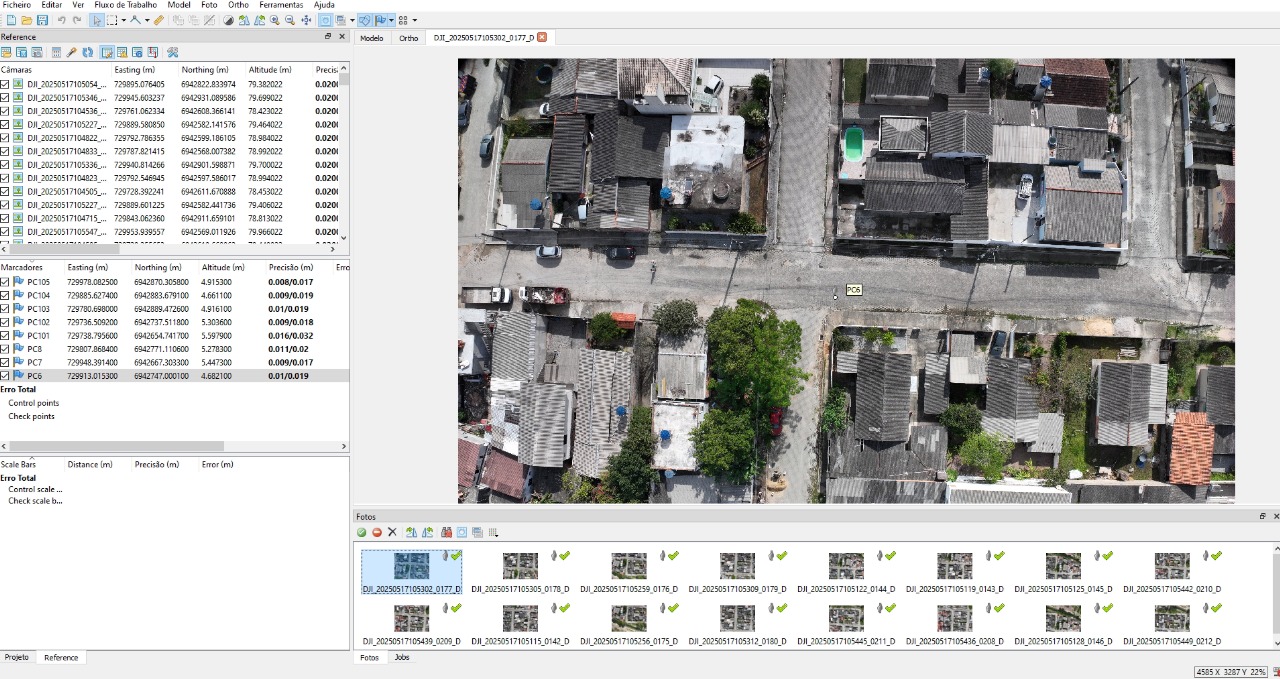Activate the Ruler measurement tool

(159, 20)
